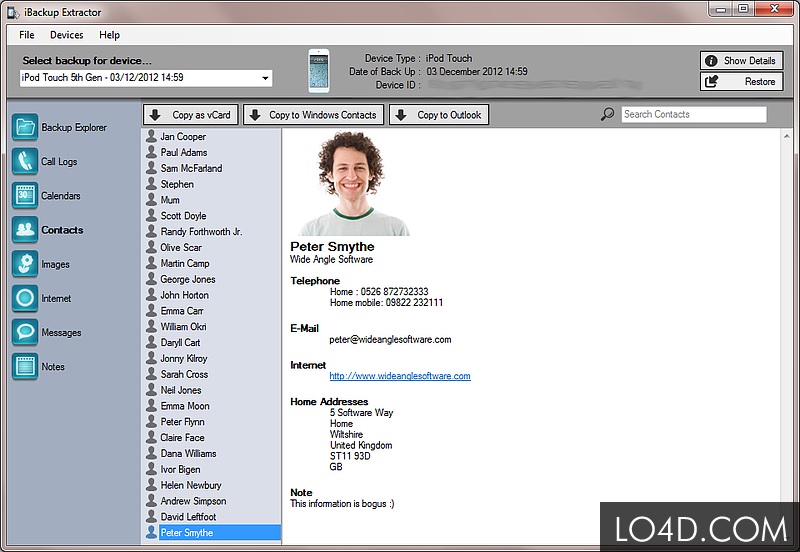Screen dimensions: 800x552
Task: Click the export icon on Restore button
Action: tap(711, 81)
